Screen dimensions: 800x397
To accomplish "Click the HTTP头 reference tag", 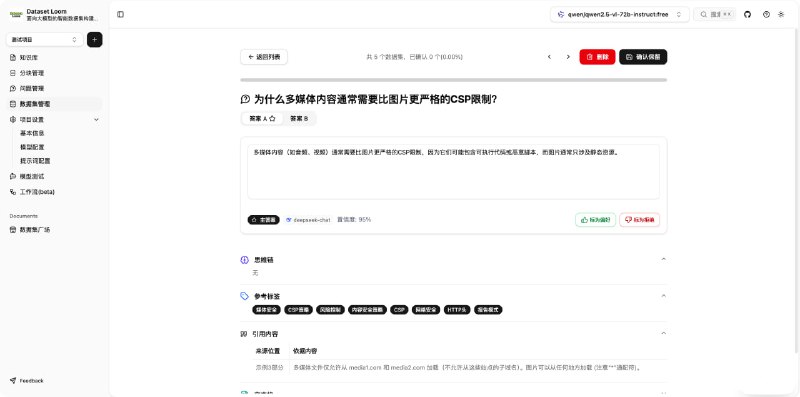I will pos(457,310).
